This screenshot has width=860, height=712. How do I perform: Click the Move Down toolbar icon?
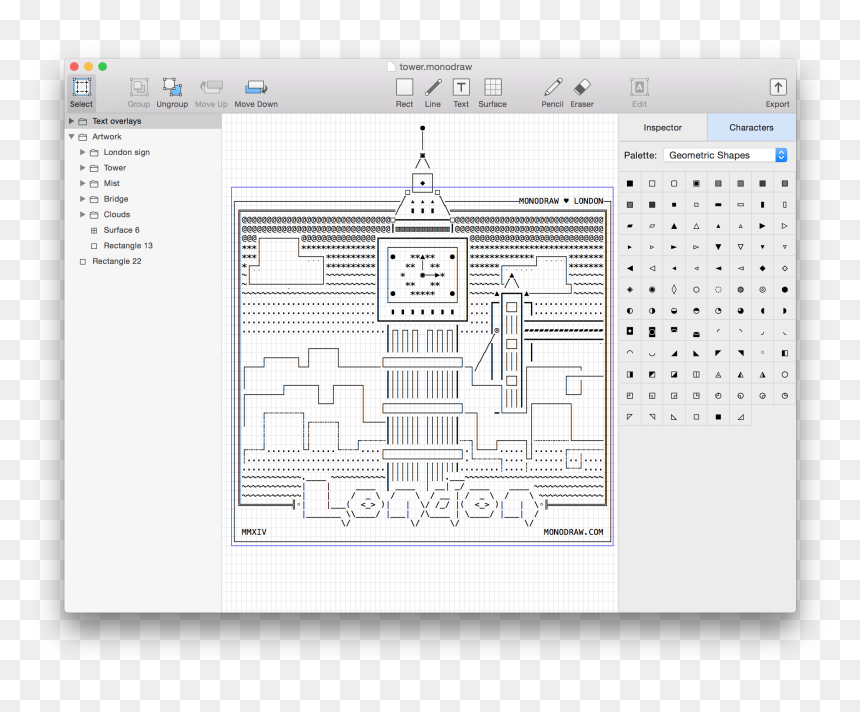(256, 93)
